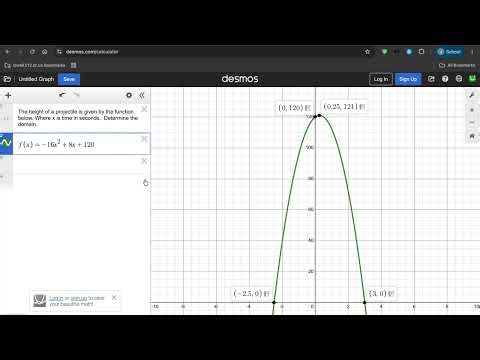Zoom in using the graph plus button
Screen dimensions: 480x360
pos(472,110)
